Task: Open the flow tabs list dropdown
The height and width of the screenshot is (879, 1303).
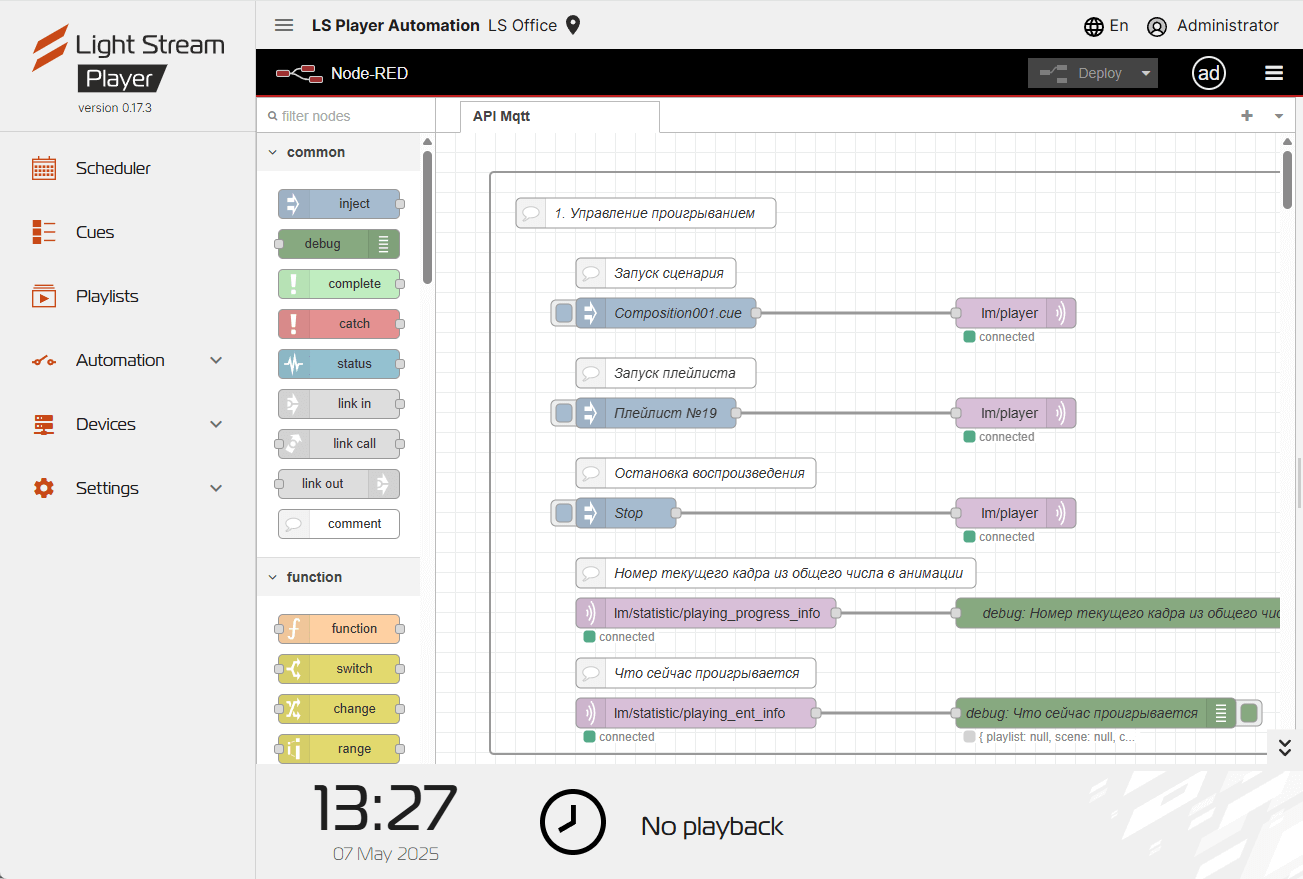Action: point(1279,116)
